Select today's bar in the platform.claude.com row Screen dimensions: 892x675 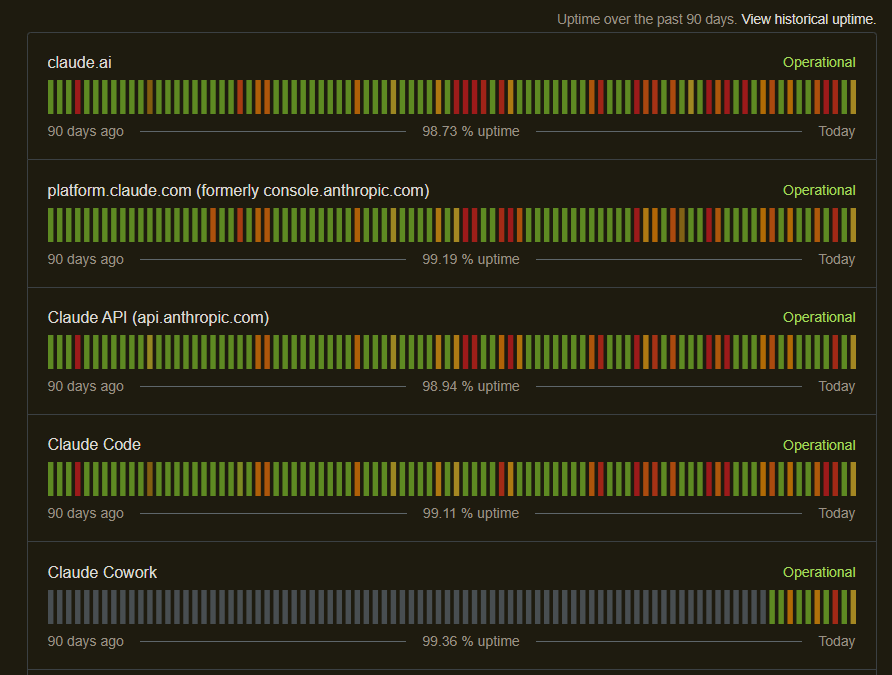(853, 225)
